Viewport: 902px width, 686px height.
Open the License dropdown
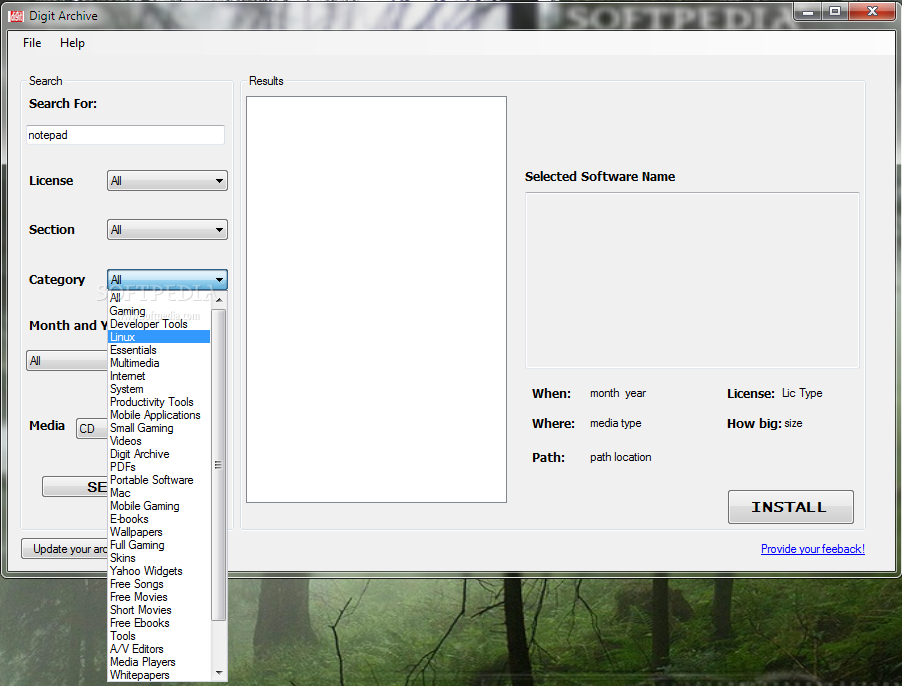167,181
